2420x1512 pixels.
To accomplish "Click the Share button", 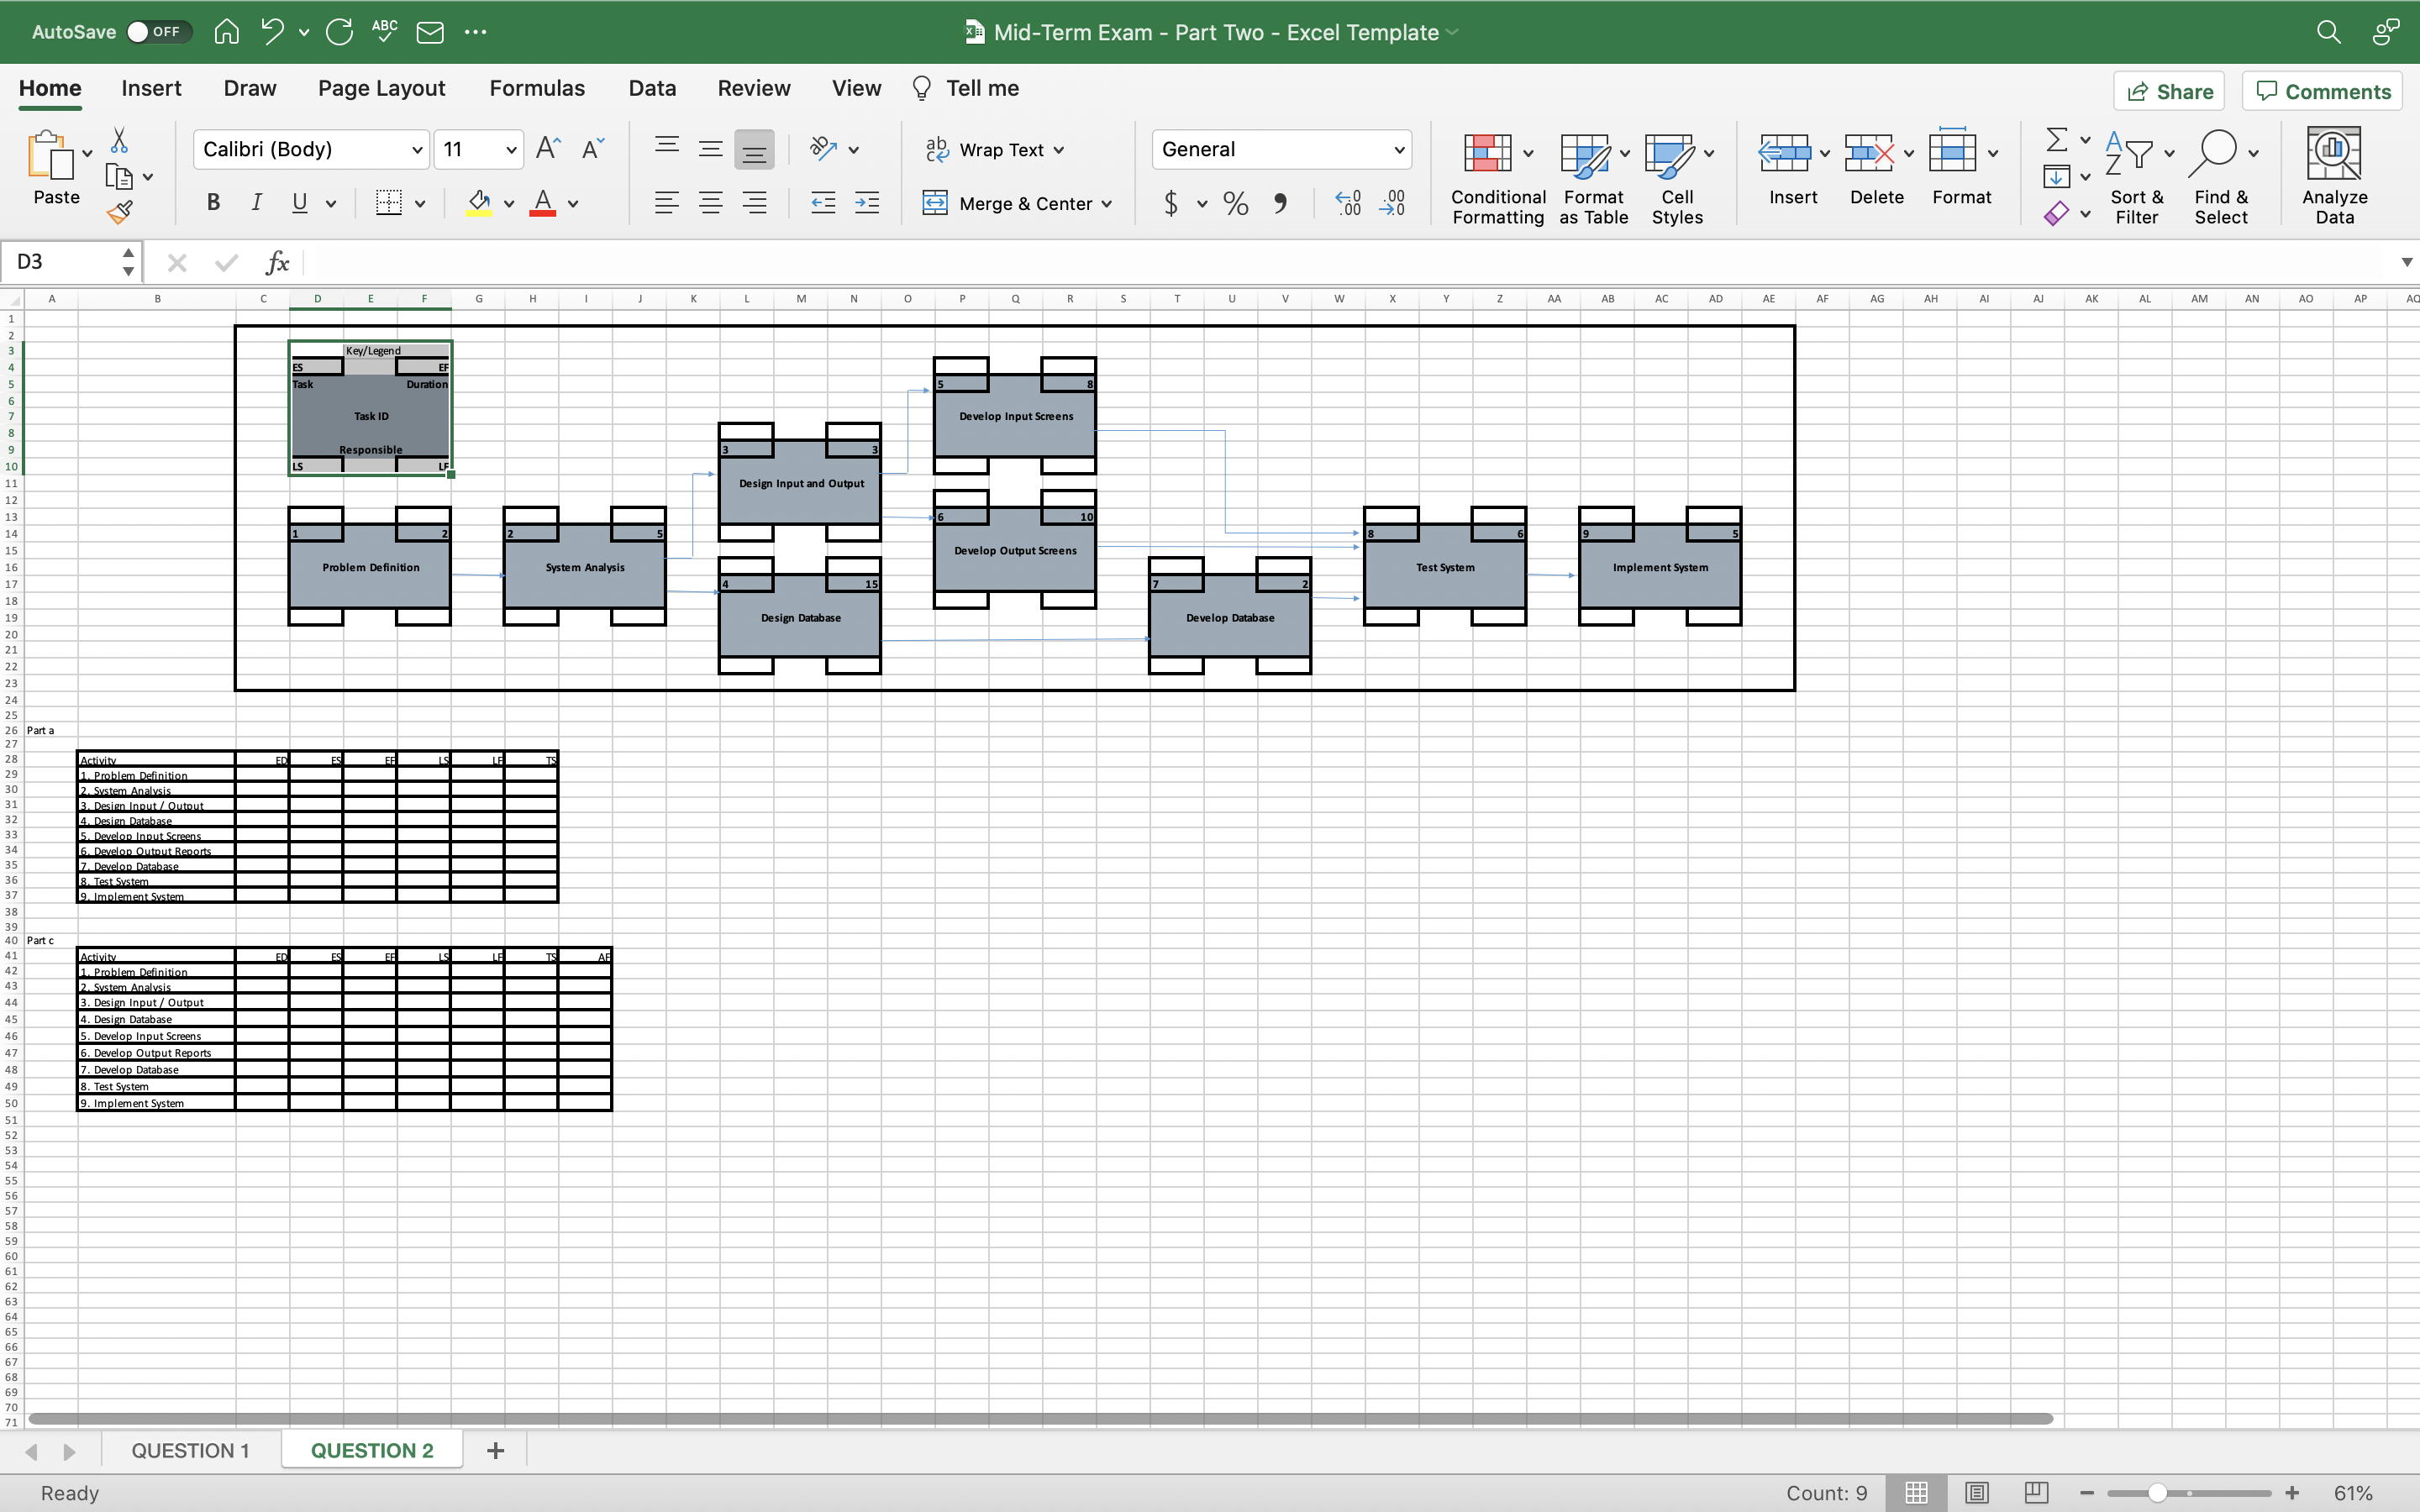I will click(x=2168, y=92).
